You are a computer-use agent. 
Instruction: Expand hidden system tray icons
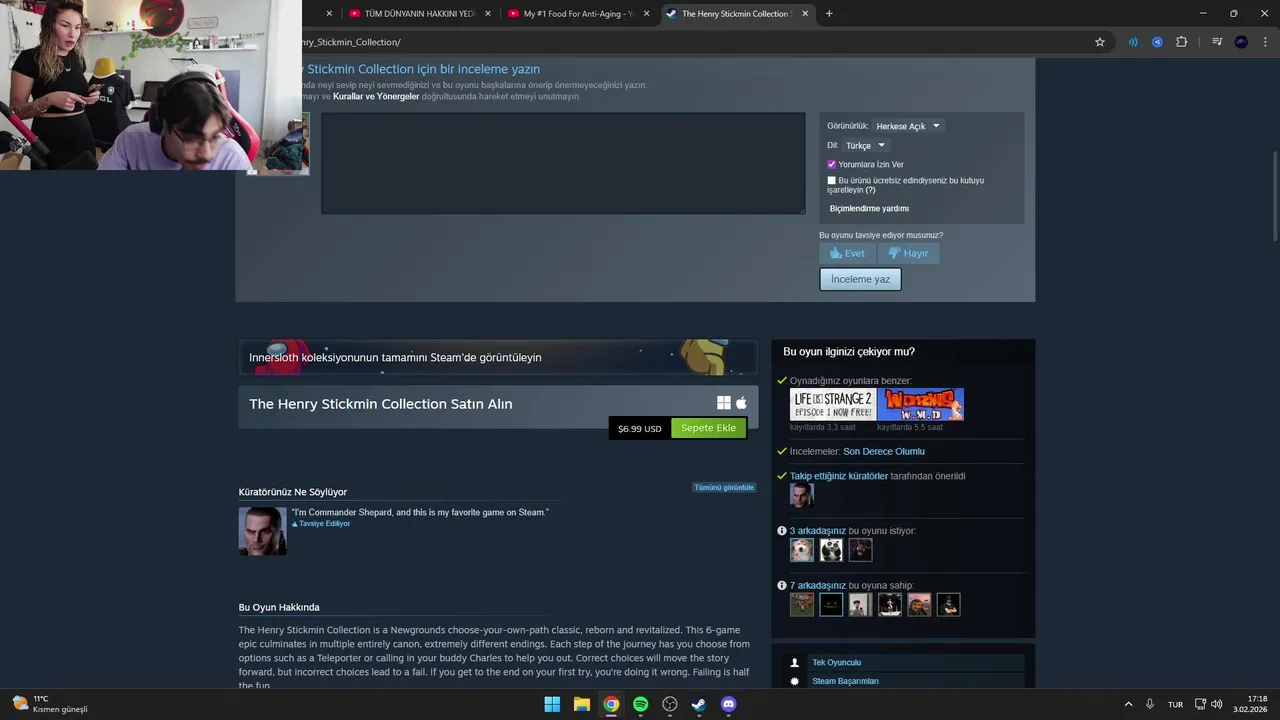tap(1128, 704)
